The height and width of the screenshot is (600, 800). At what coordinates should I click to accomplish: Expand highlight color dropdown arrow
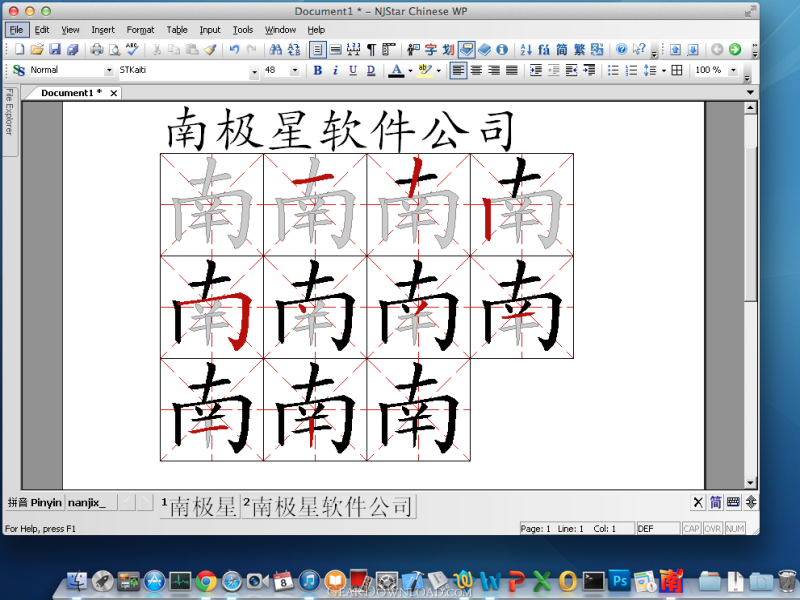(x=438, y=71)
